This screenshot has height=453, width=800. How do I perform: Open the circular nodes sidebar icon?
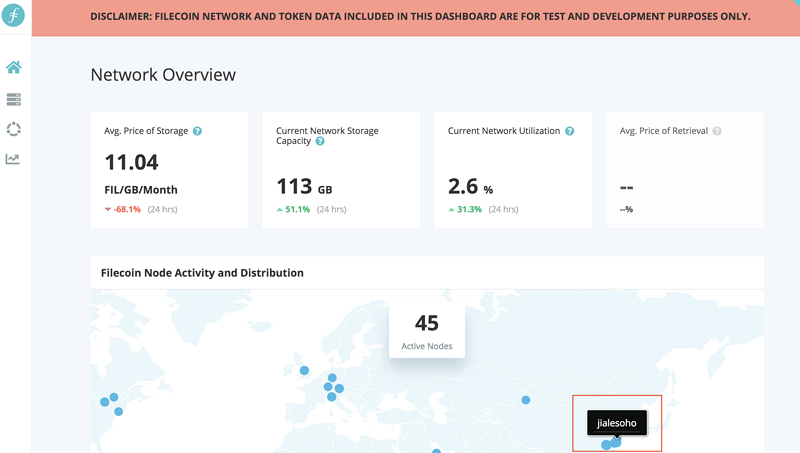[14, 129]
